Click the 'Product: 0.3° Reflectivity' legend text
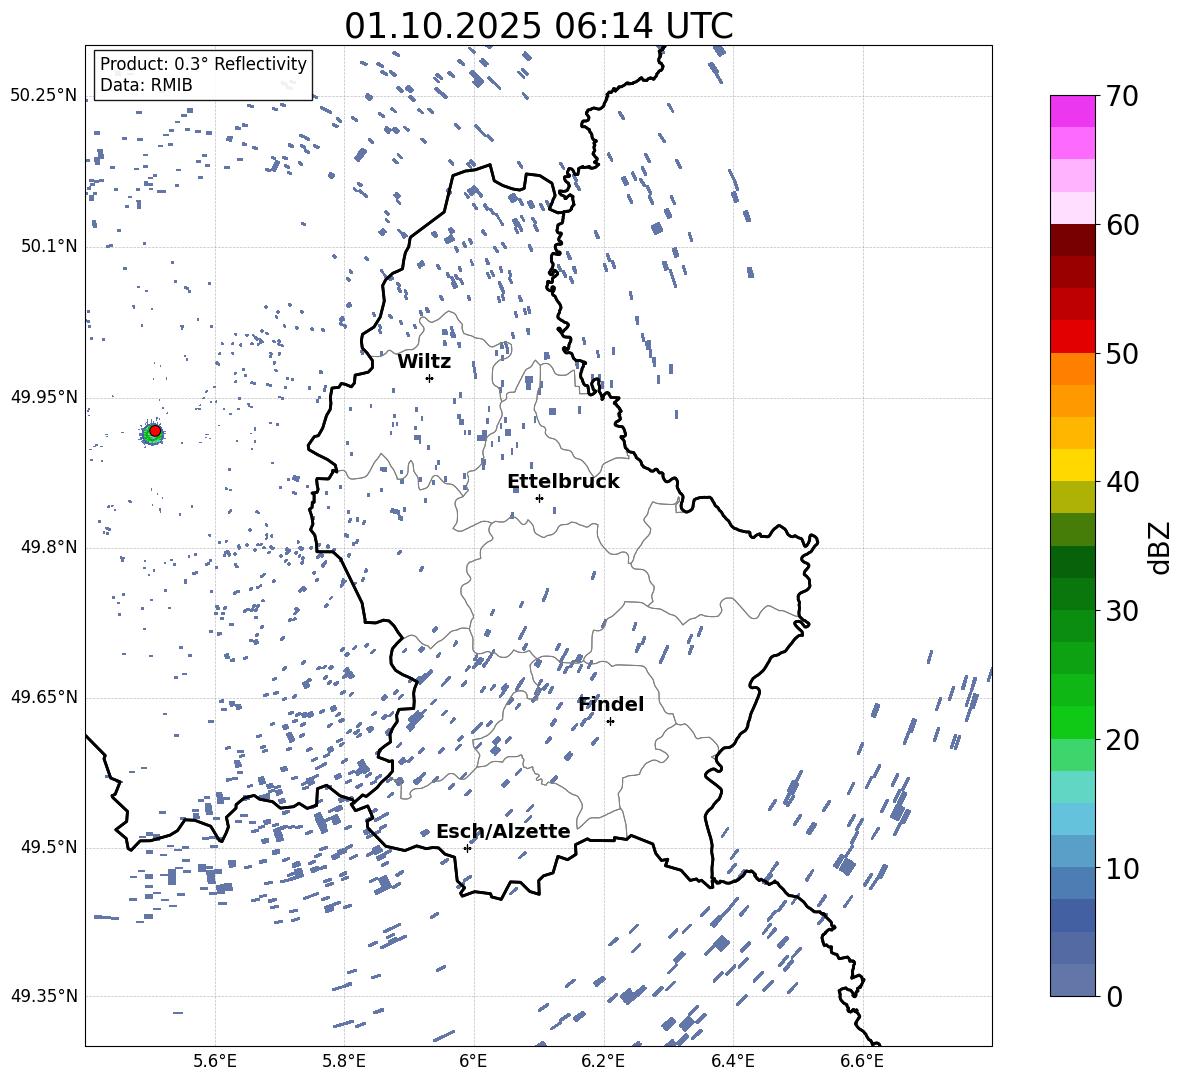The image size is (1184, 1081). 203,63
